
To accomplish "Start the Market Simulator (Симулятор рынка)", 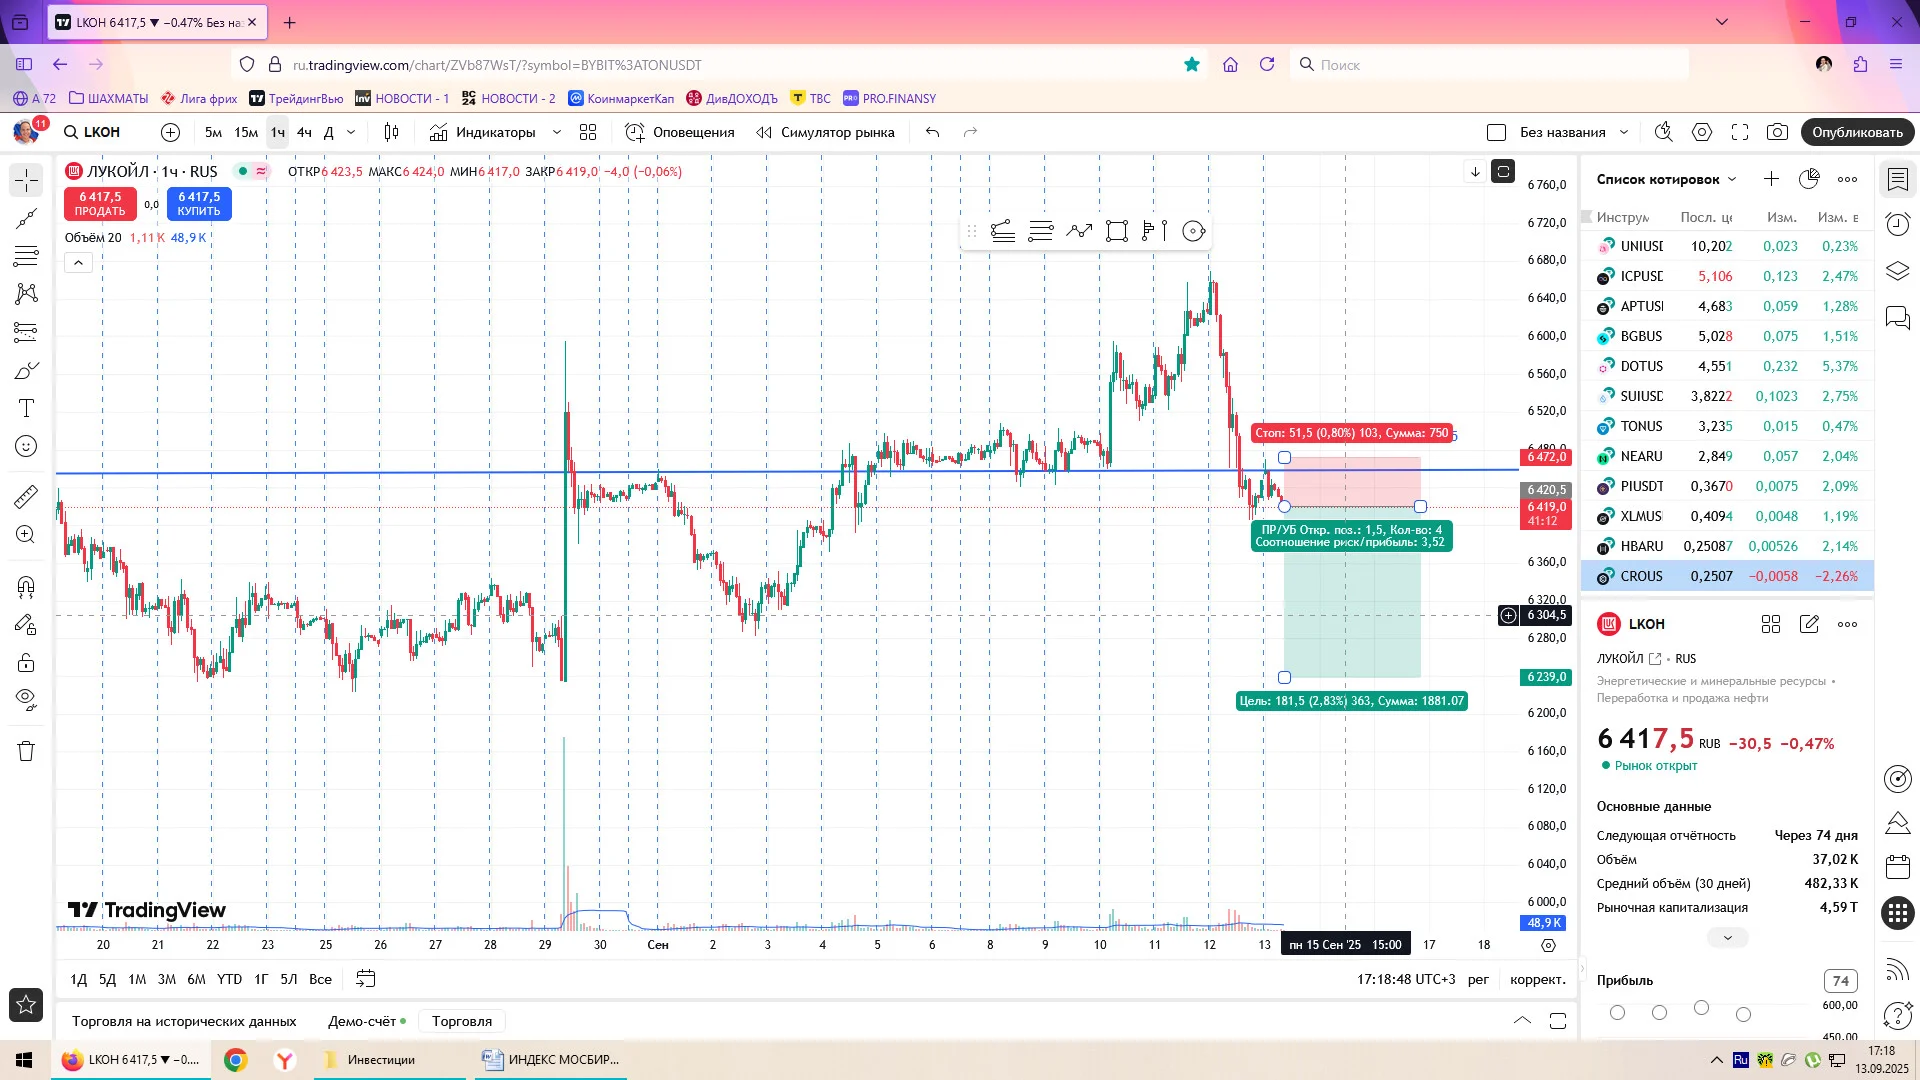I will (826, 132).
